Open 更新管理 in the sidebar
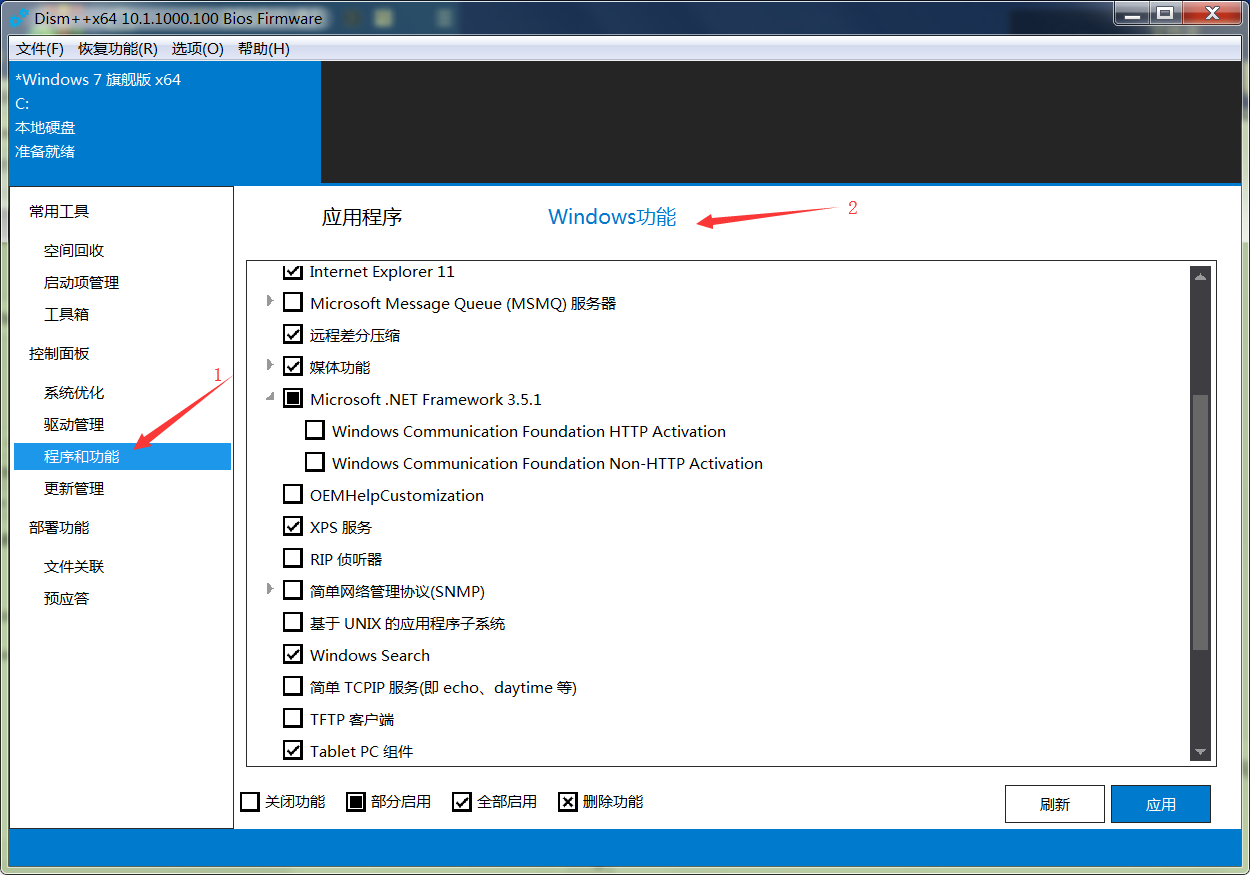The height and width of the screenshot is (875, 1250). pyautogui.click(x=74, y=489)
